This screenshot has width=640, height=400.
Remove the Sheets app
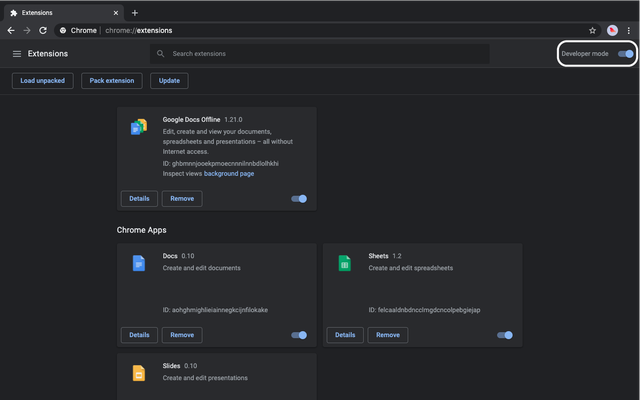coord(388,335)
